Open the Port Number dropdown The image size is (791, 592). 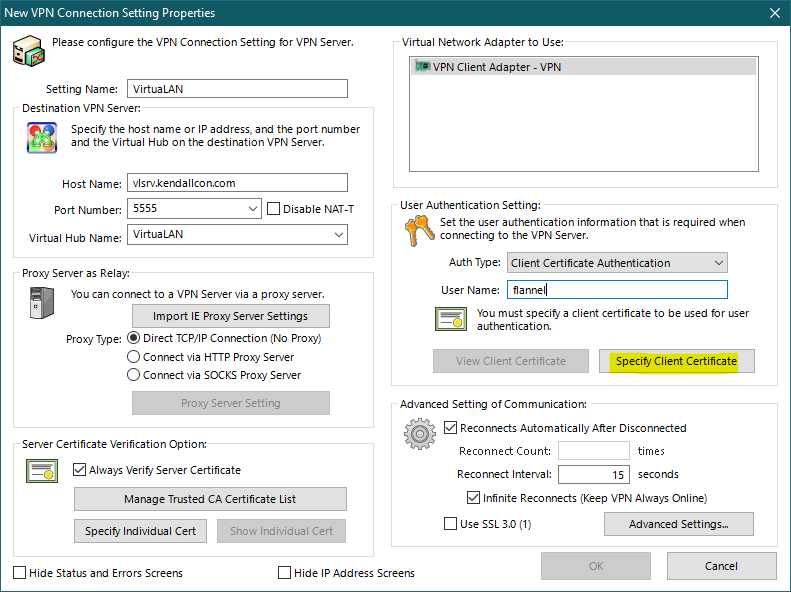(251, 209)
